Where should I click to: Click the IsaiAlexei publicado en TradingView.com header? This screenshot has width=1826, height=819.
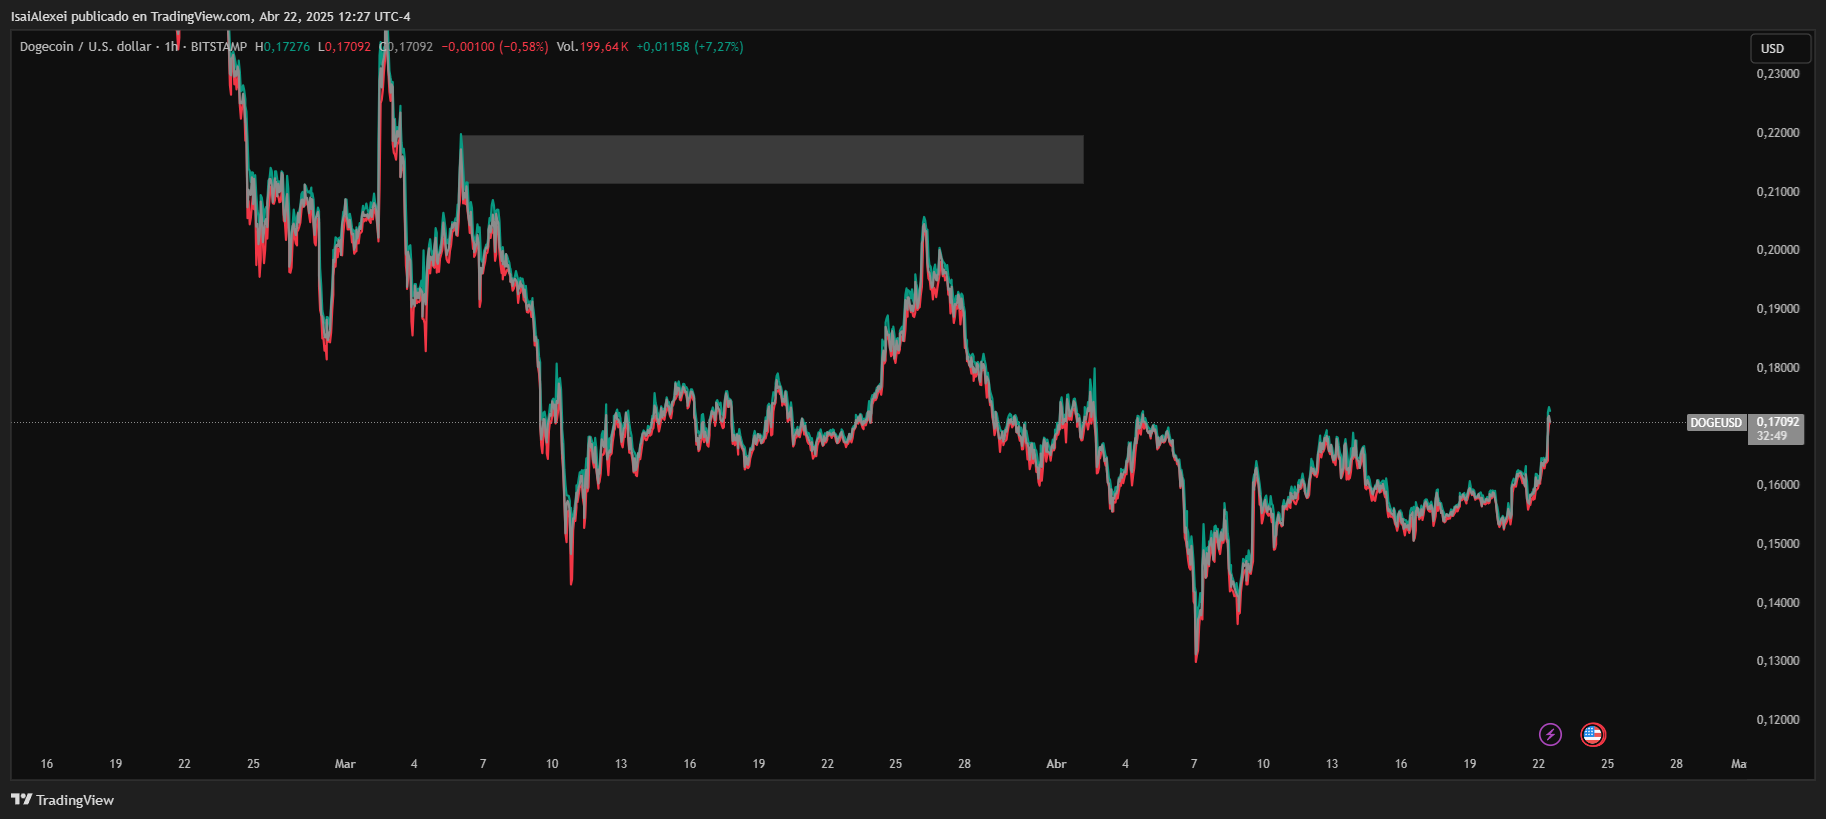coord(210,16)
